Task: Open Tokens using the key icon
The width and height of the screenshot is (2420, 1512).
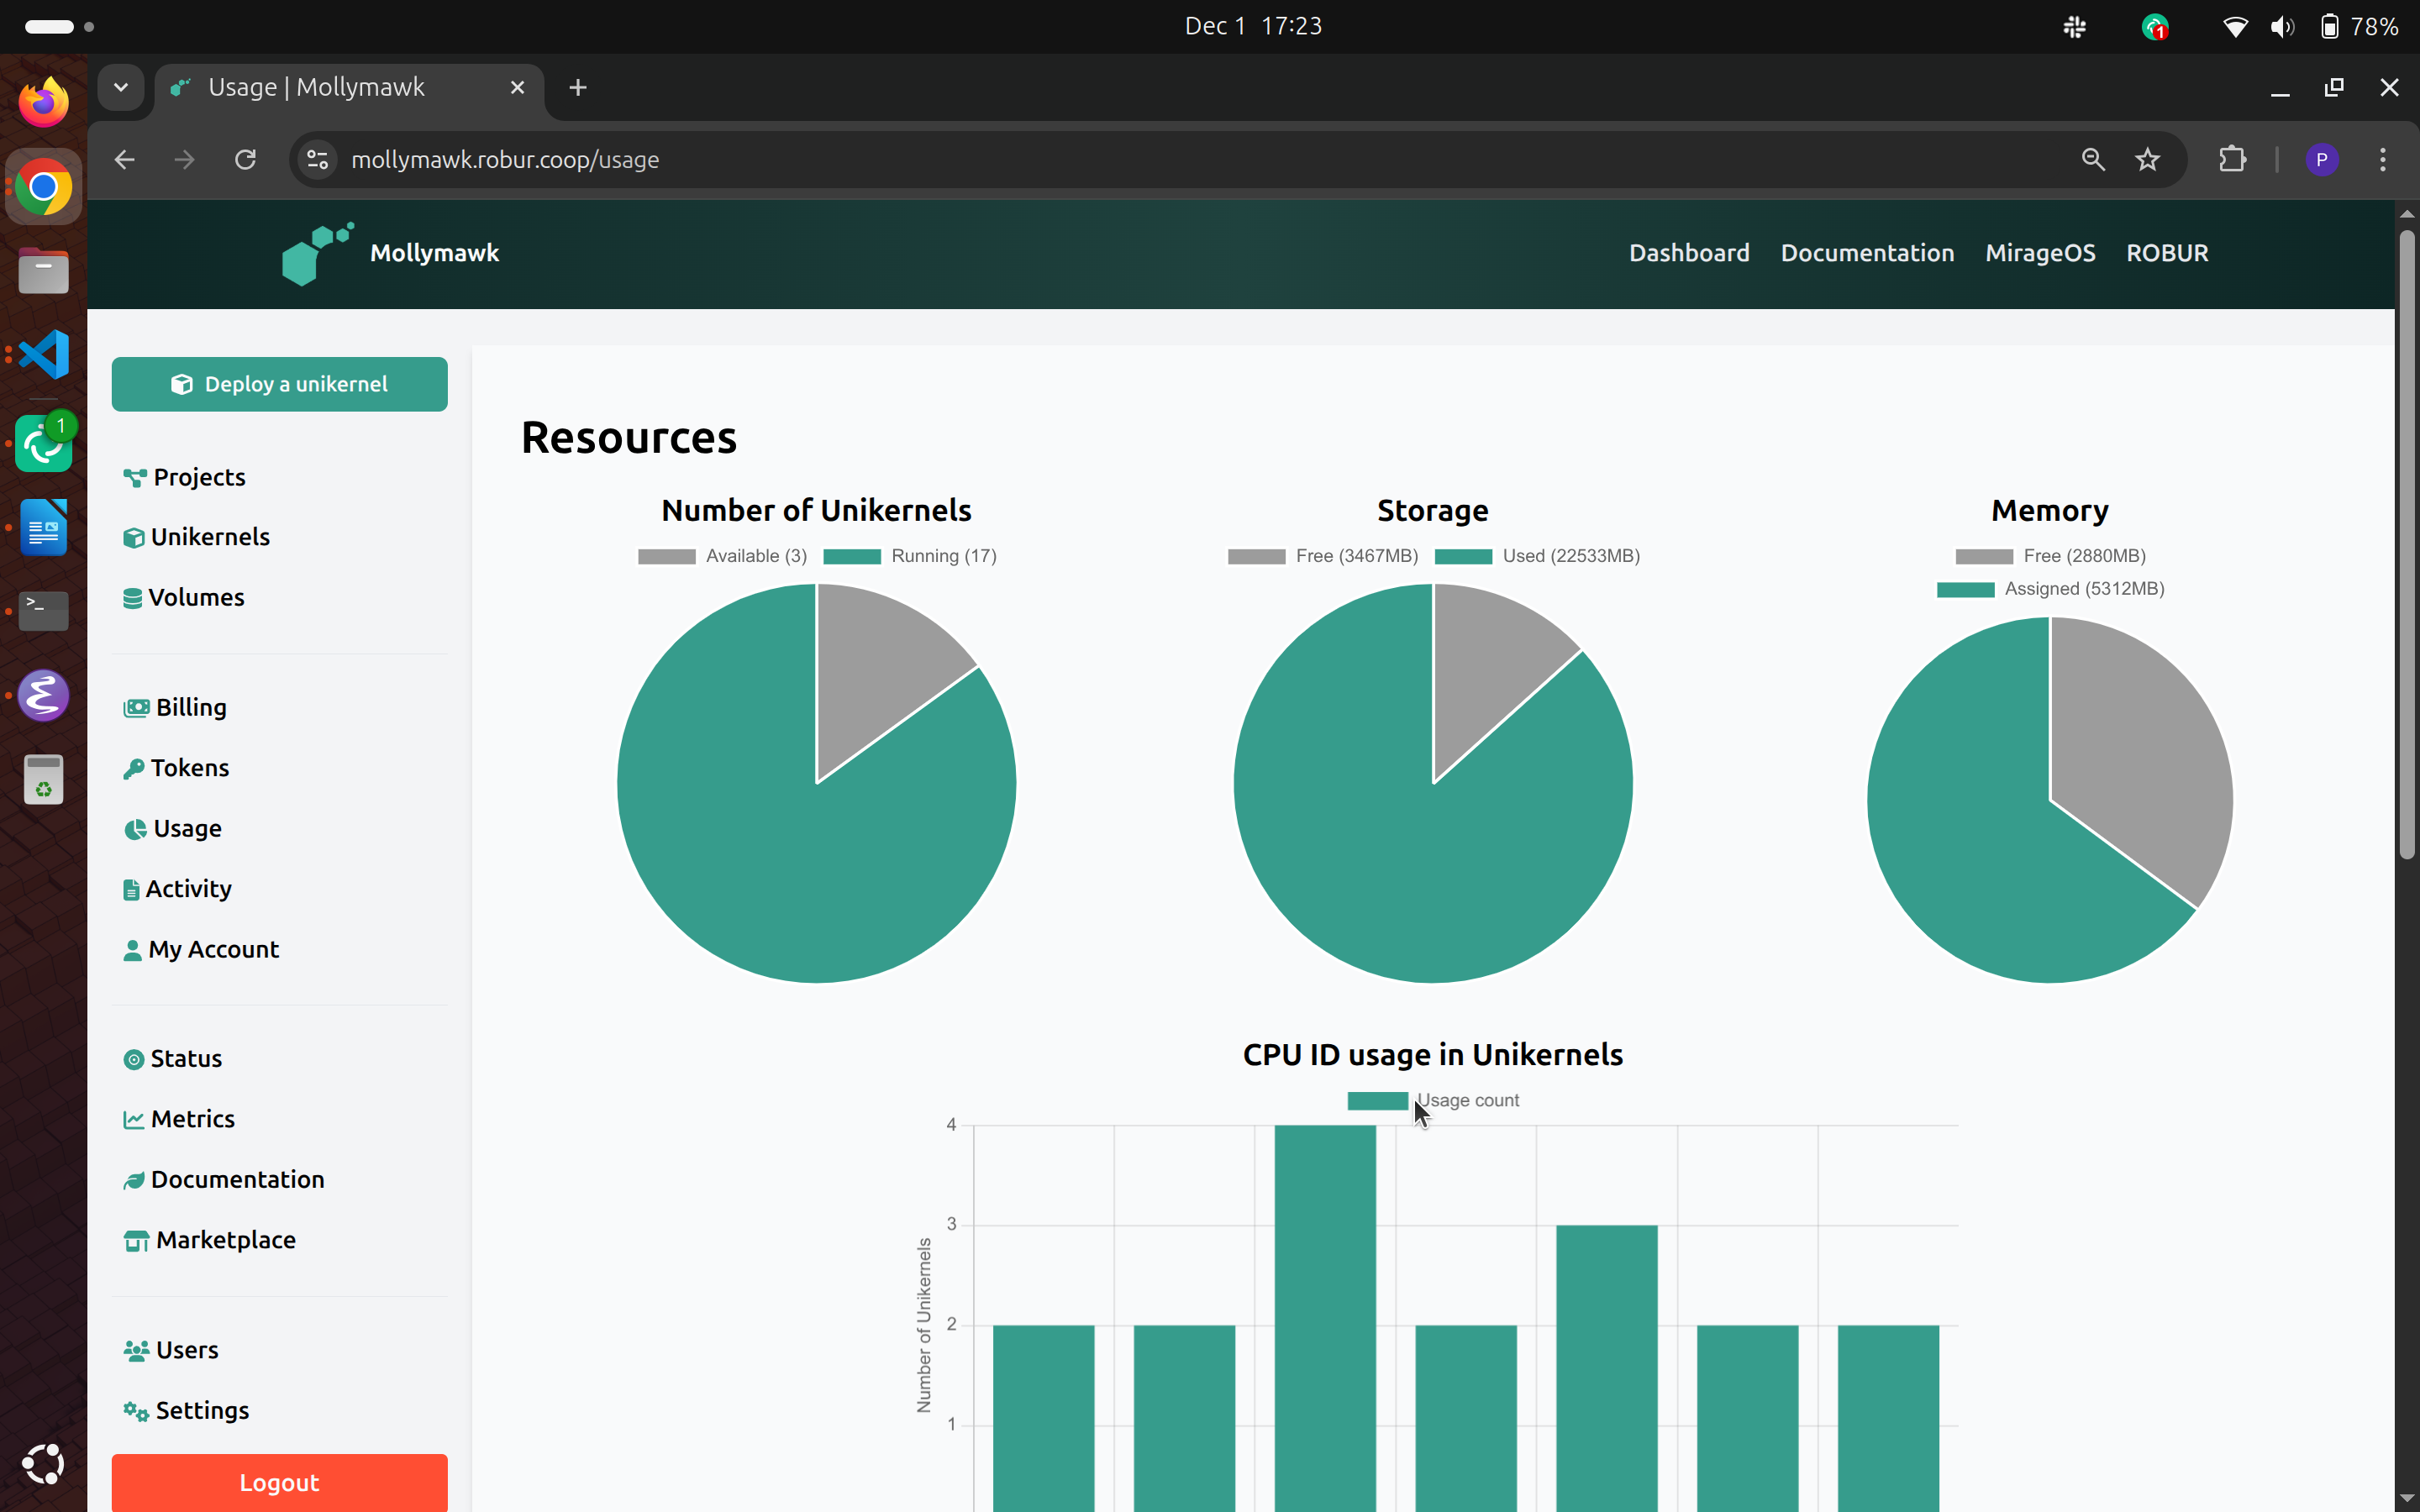Action: tap(135, 768)
